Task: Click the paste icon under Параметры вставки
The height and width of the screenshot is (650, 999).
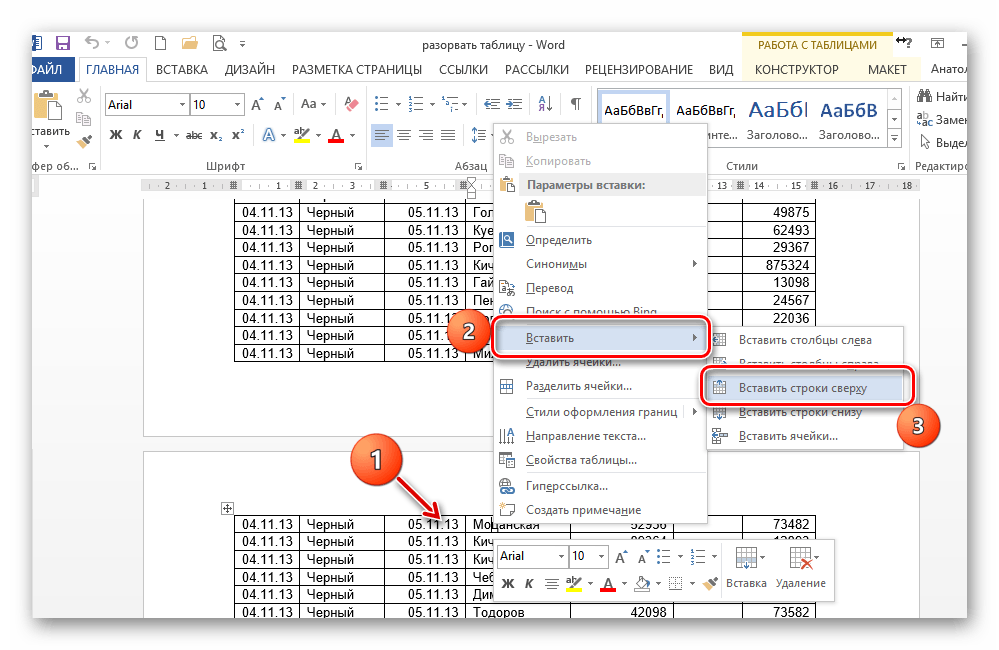Action: [535, 212]
